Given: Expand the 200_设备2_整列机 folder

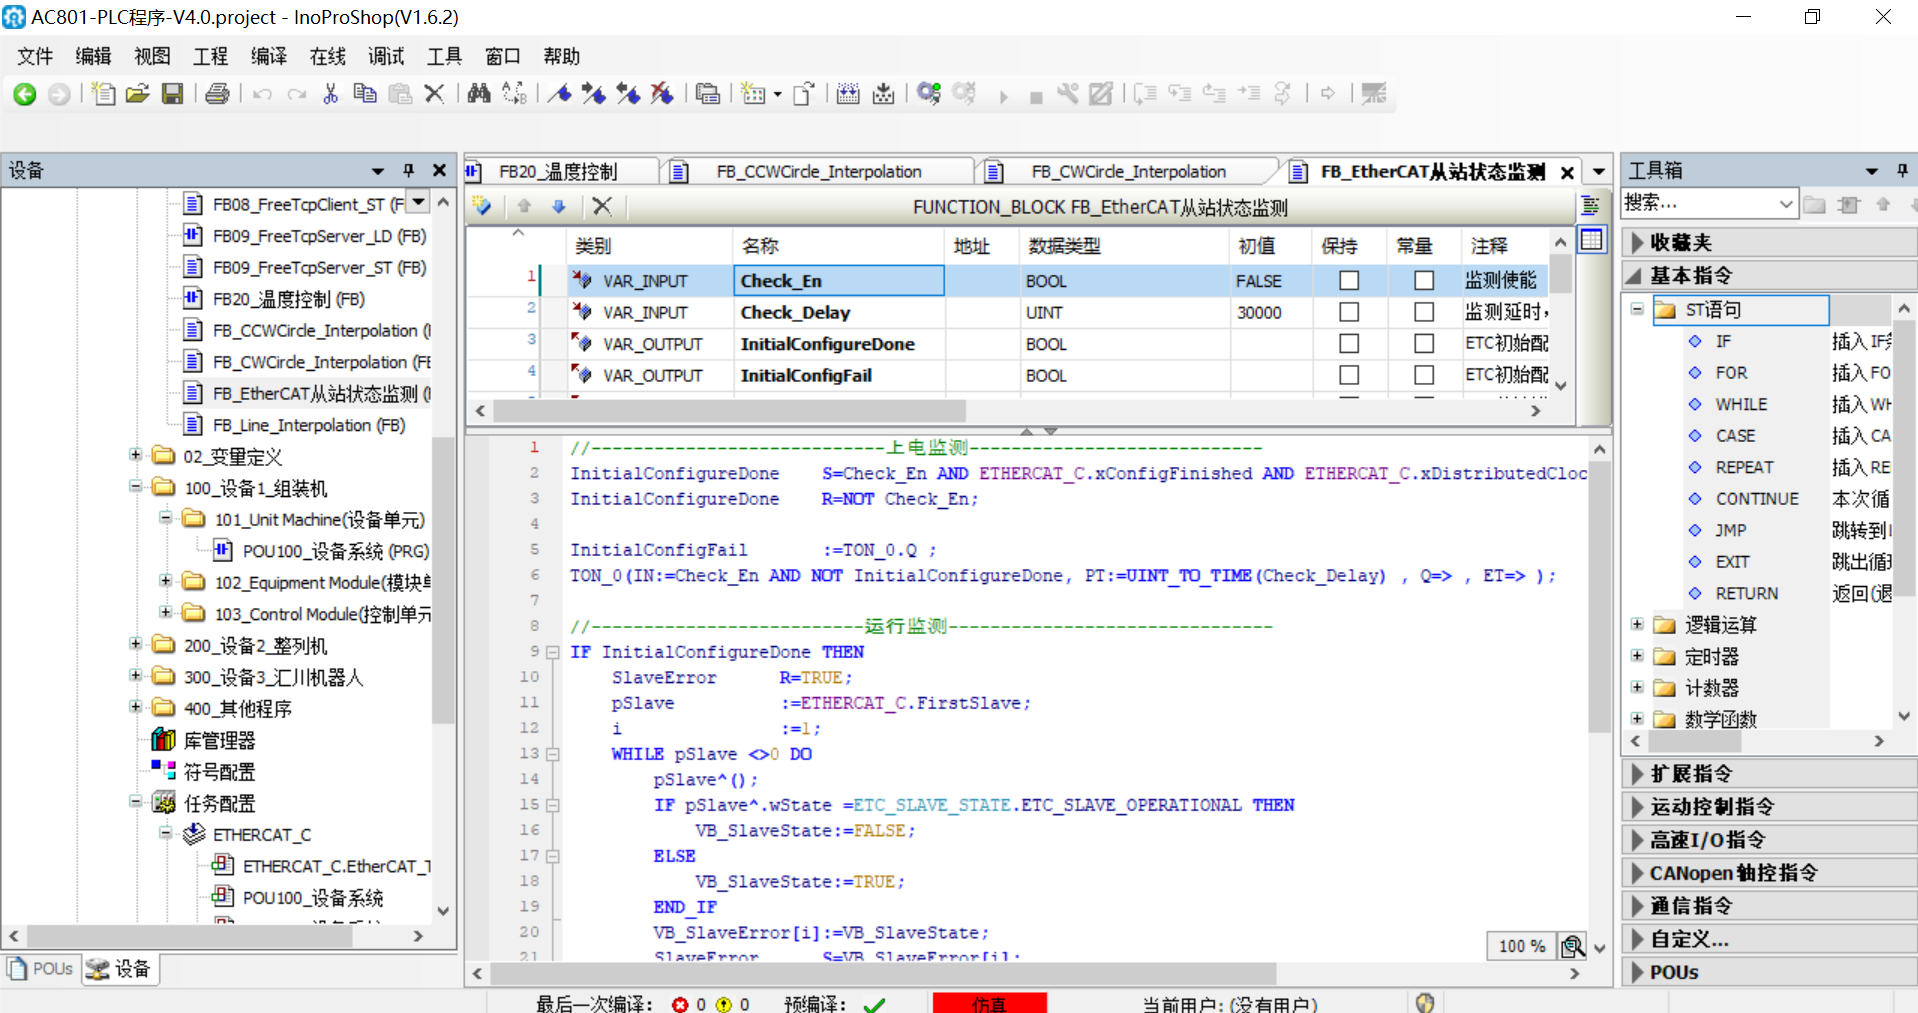Looking at the screenshot, I should point(135,644).
